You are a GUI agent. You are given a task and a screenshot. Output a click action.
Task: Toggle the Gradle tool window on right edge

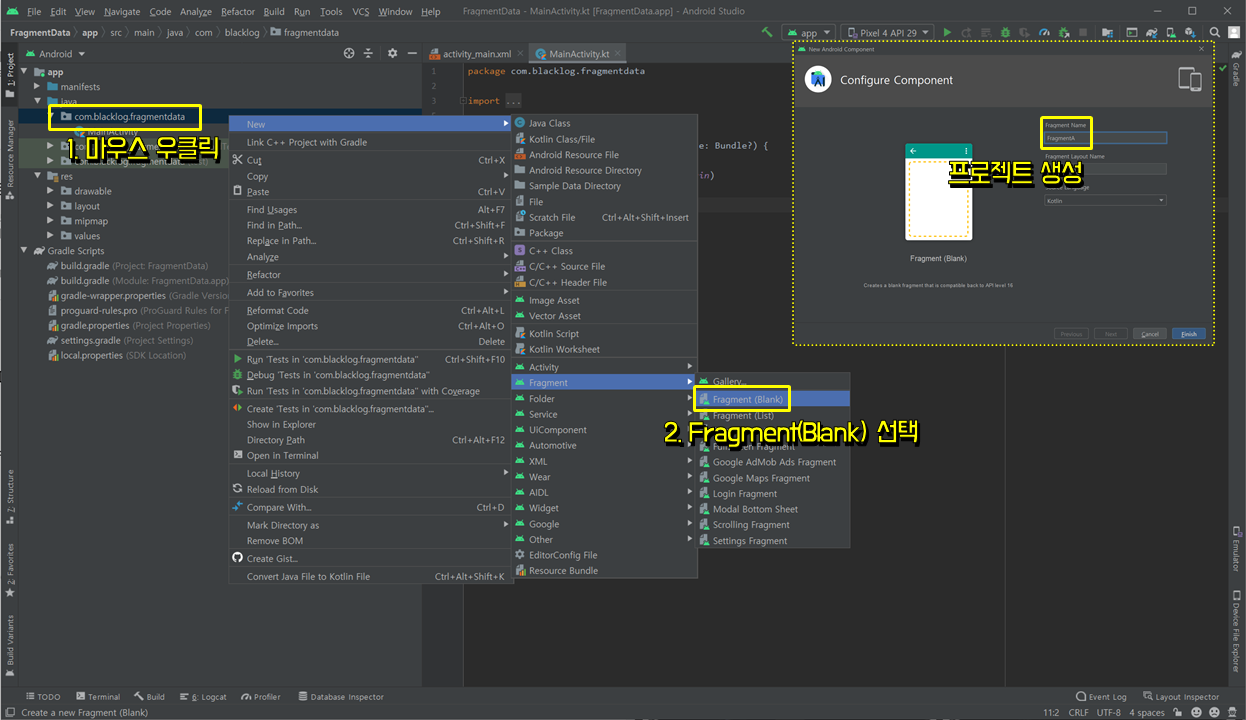point(1236,69)
